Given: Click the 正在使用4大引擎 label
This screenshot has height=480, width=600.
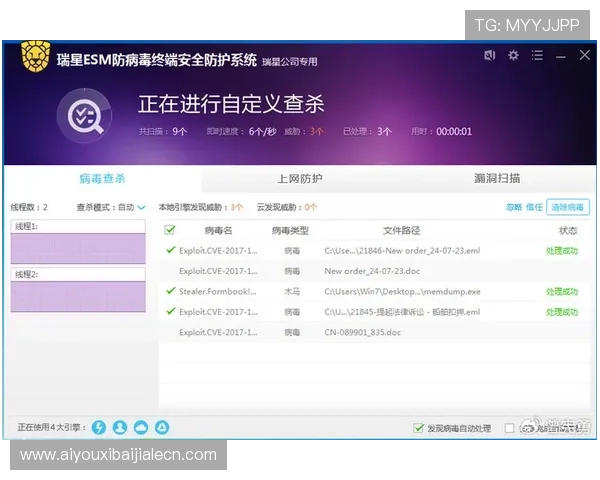Looking at the screenshot, I should point(52,427).
